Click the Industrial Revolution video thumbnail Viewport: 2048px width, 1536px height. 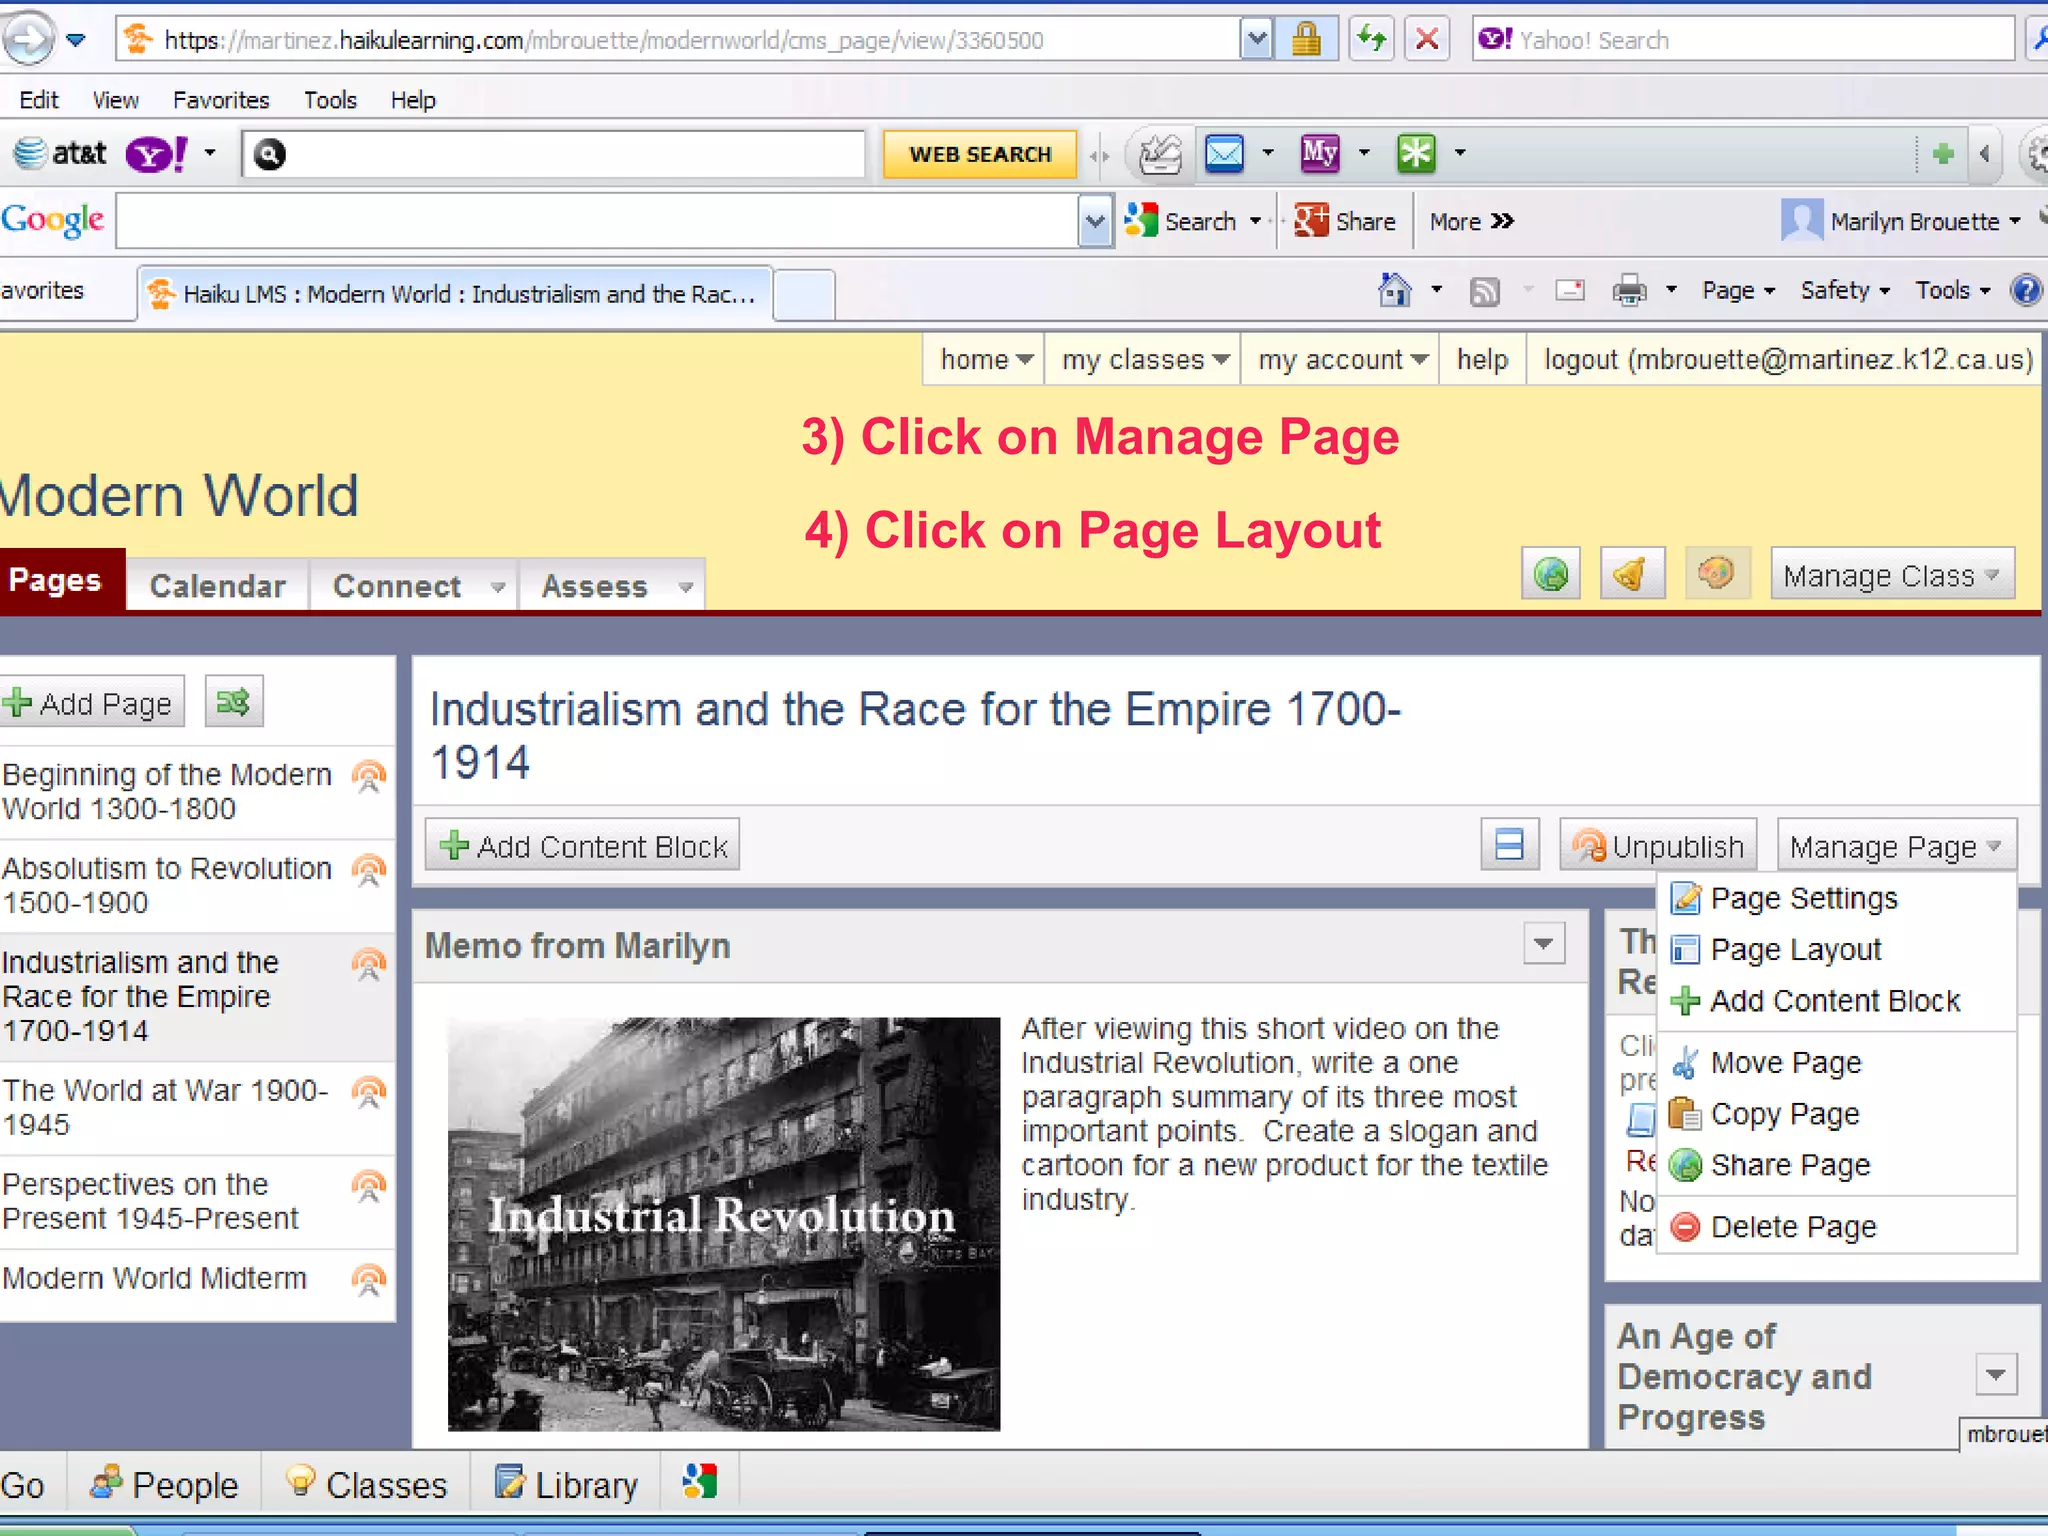(724, 1224)
